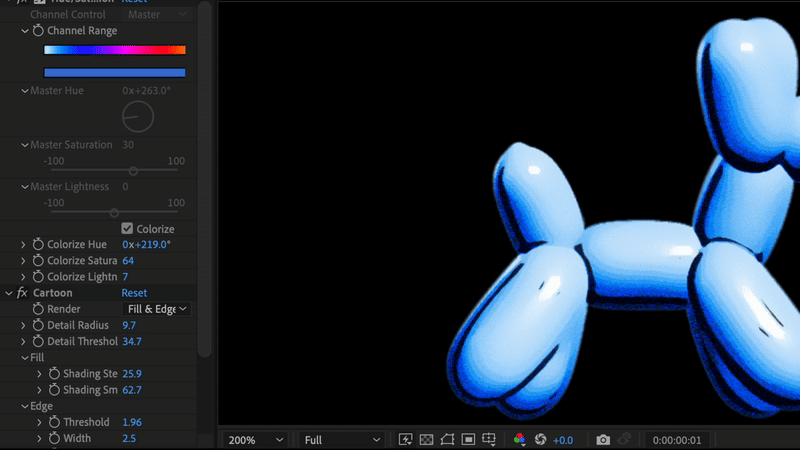Reset the Cartoon effect
The height and width of the screenshot is (450, 800).
[134, 293]
